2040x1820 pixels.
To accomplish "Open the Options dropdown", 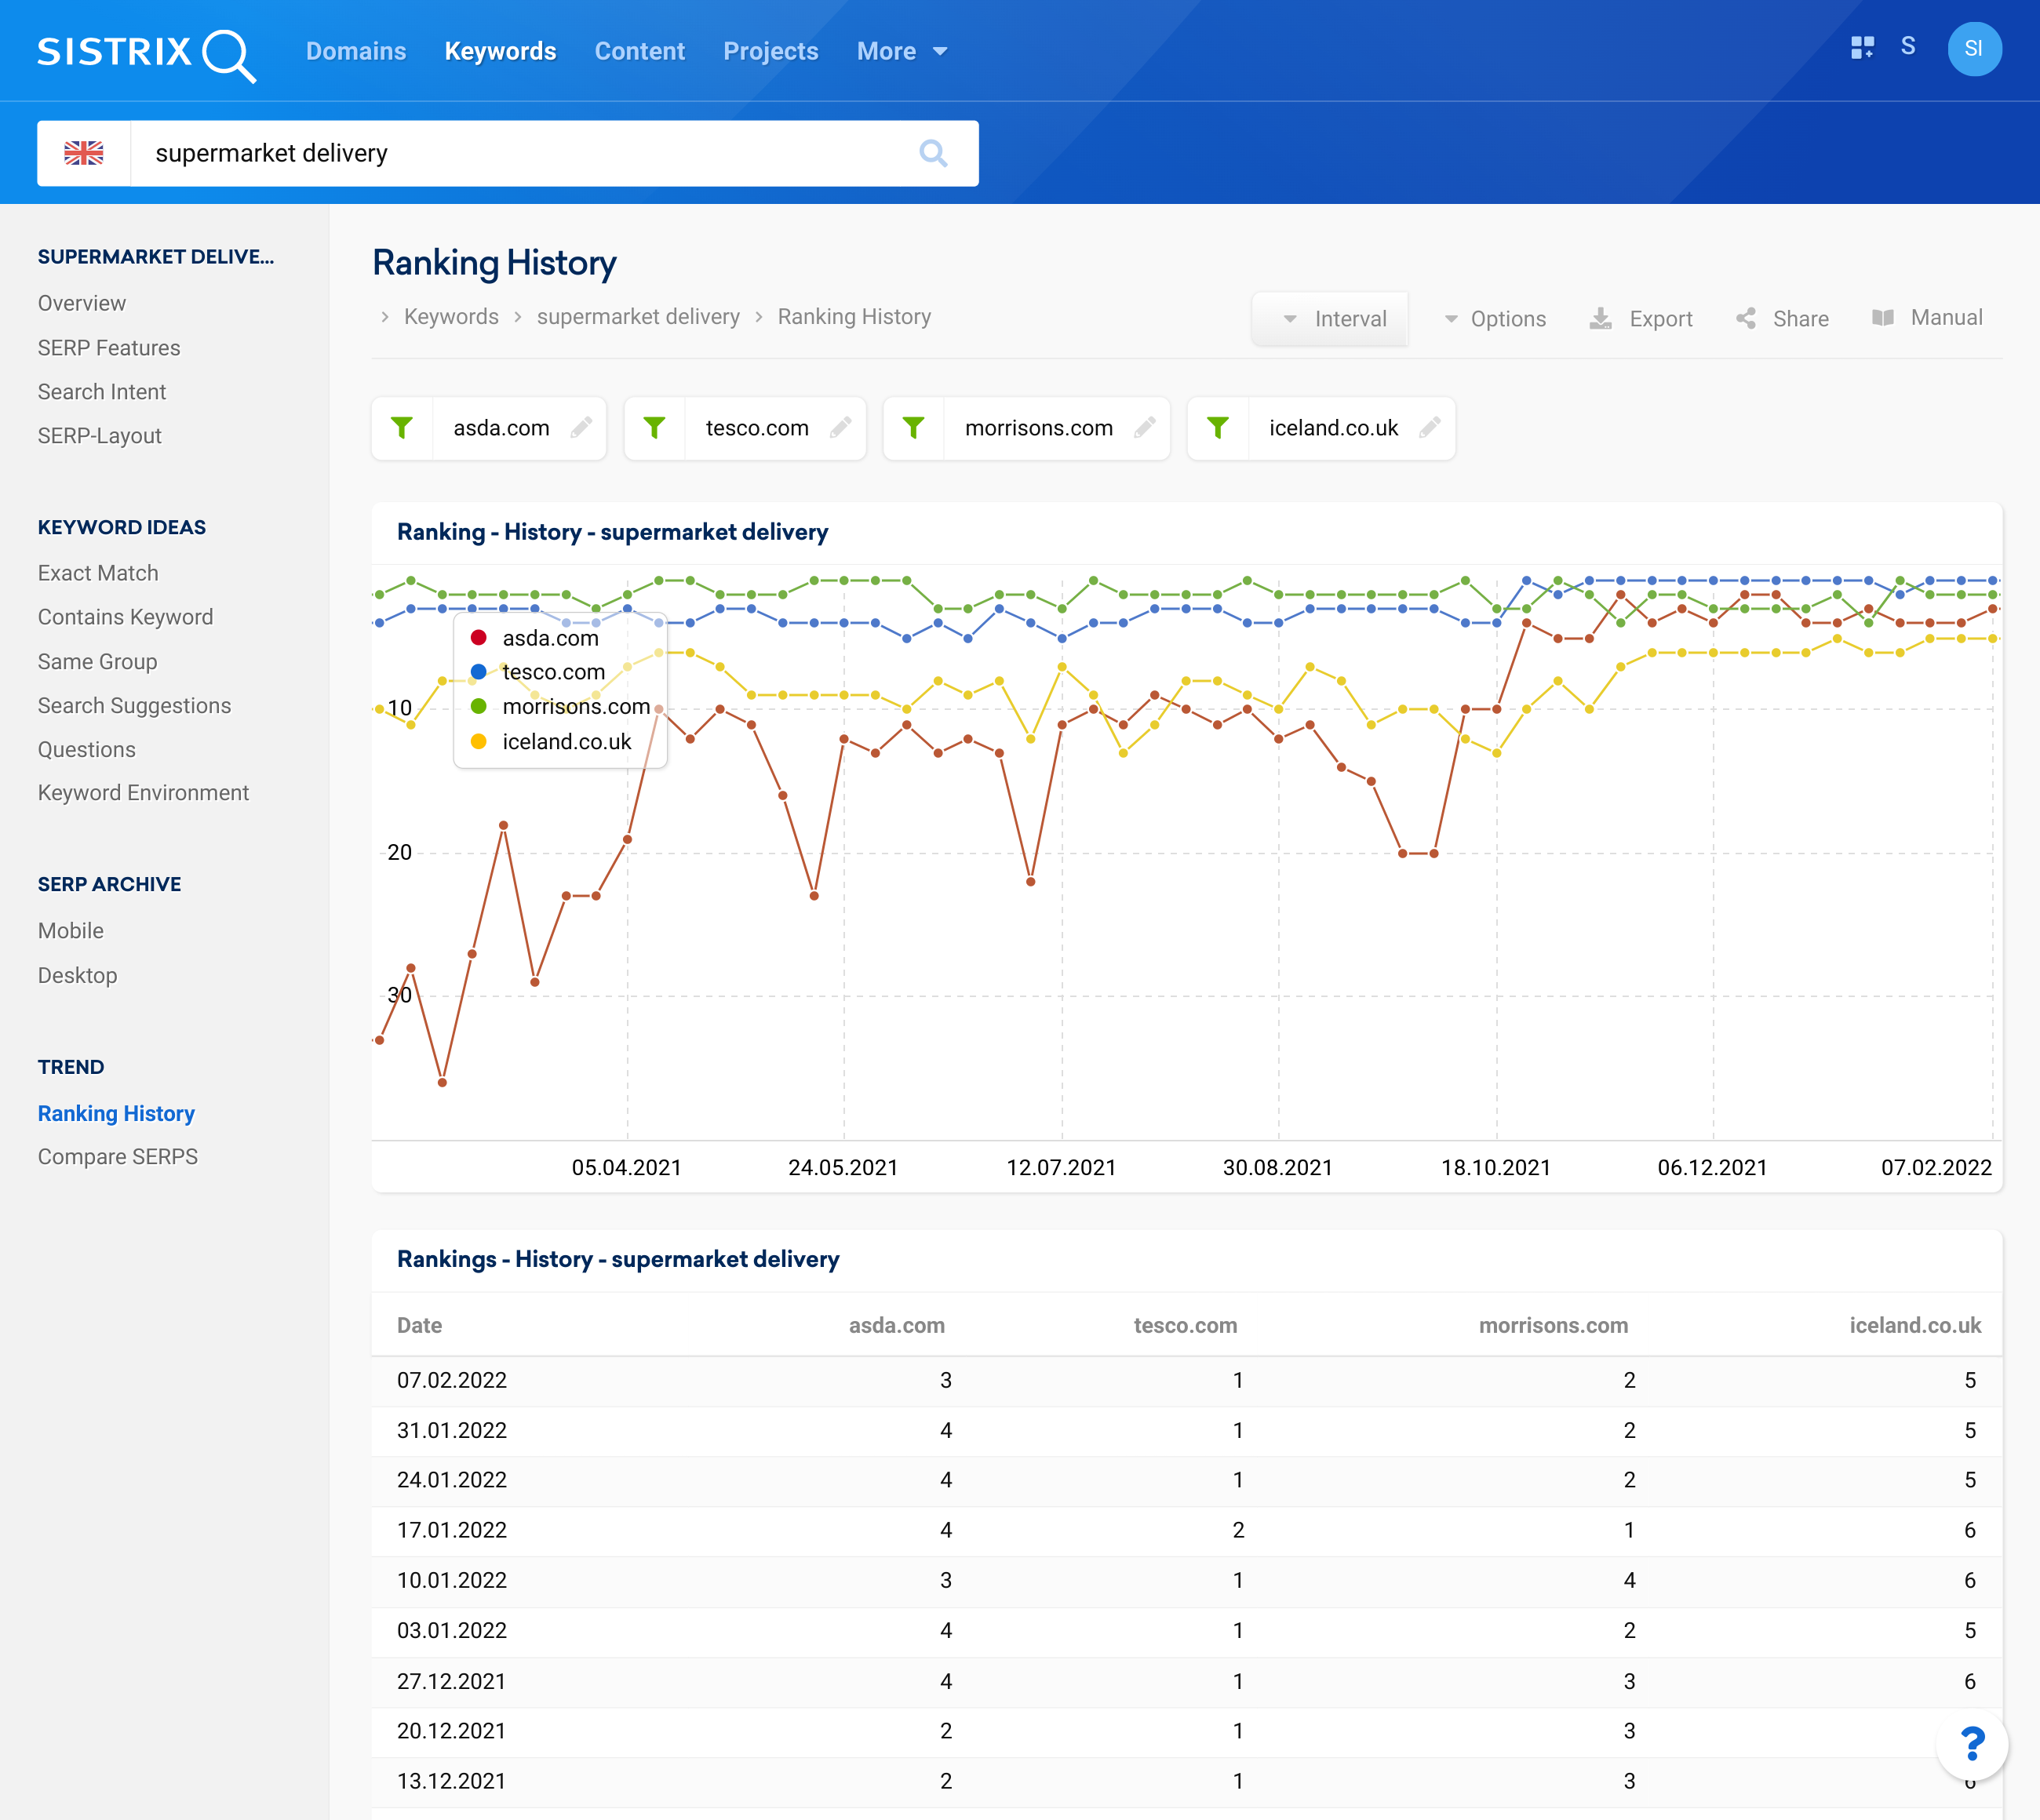I will 1495,319.
